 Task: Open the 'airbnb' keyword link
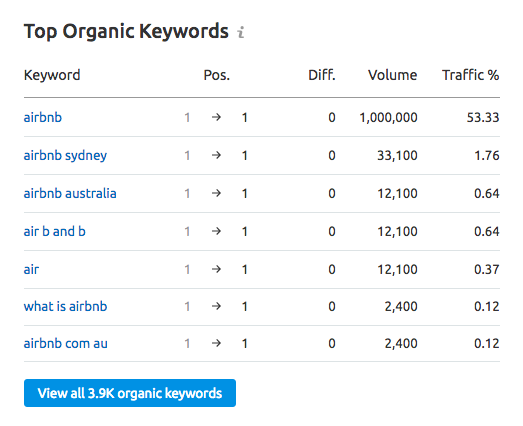[43, 117]
